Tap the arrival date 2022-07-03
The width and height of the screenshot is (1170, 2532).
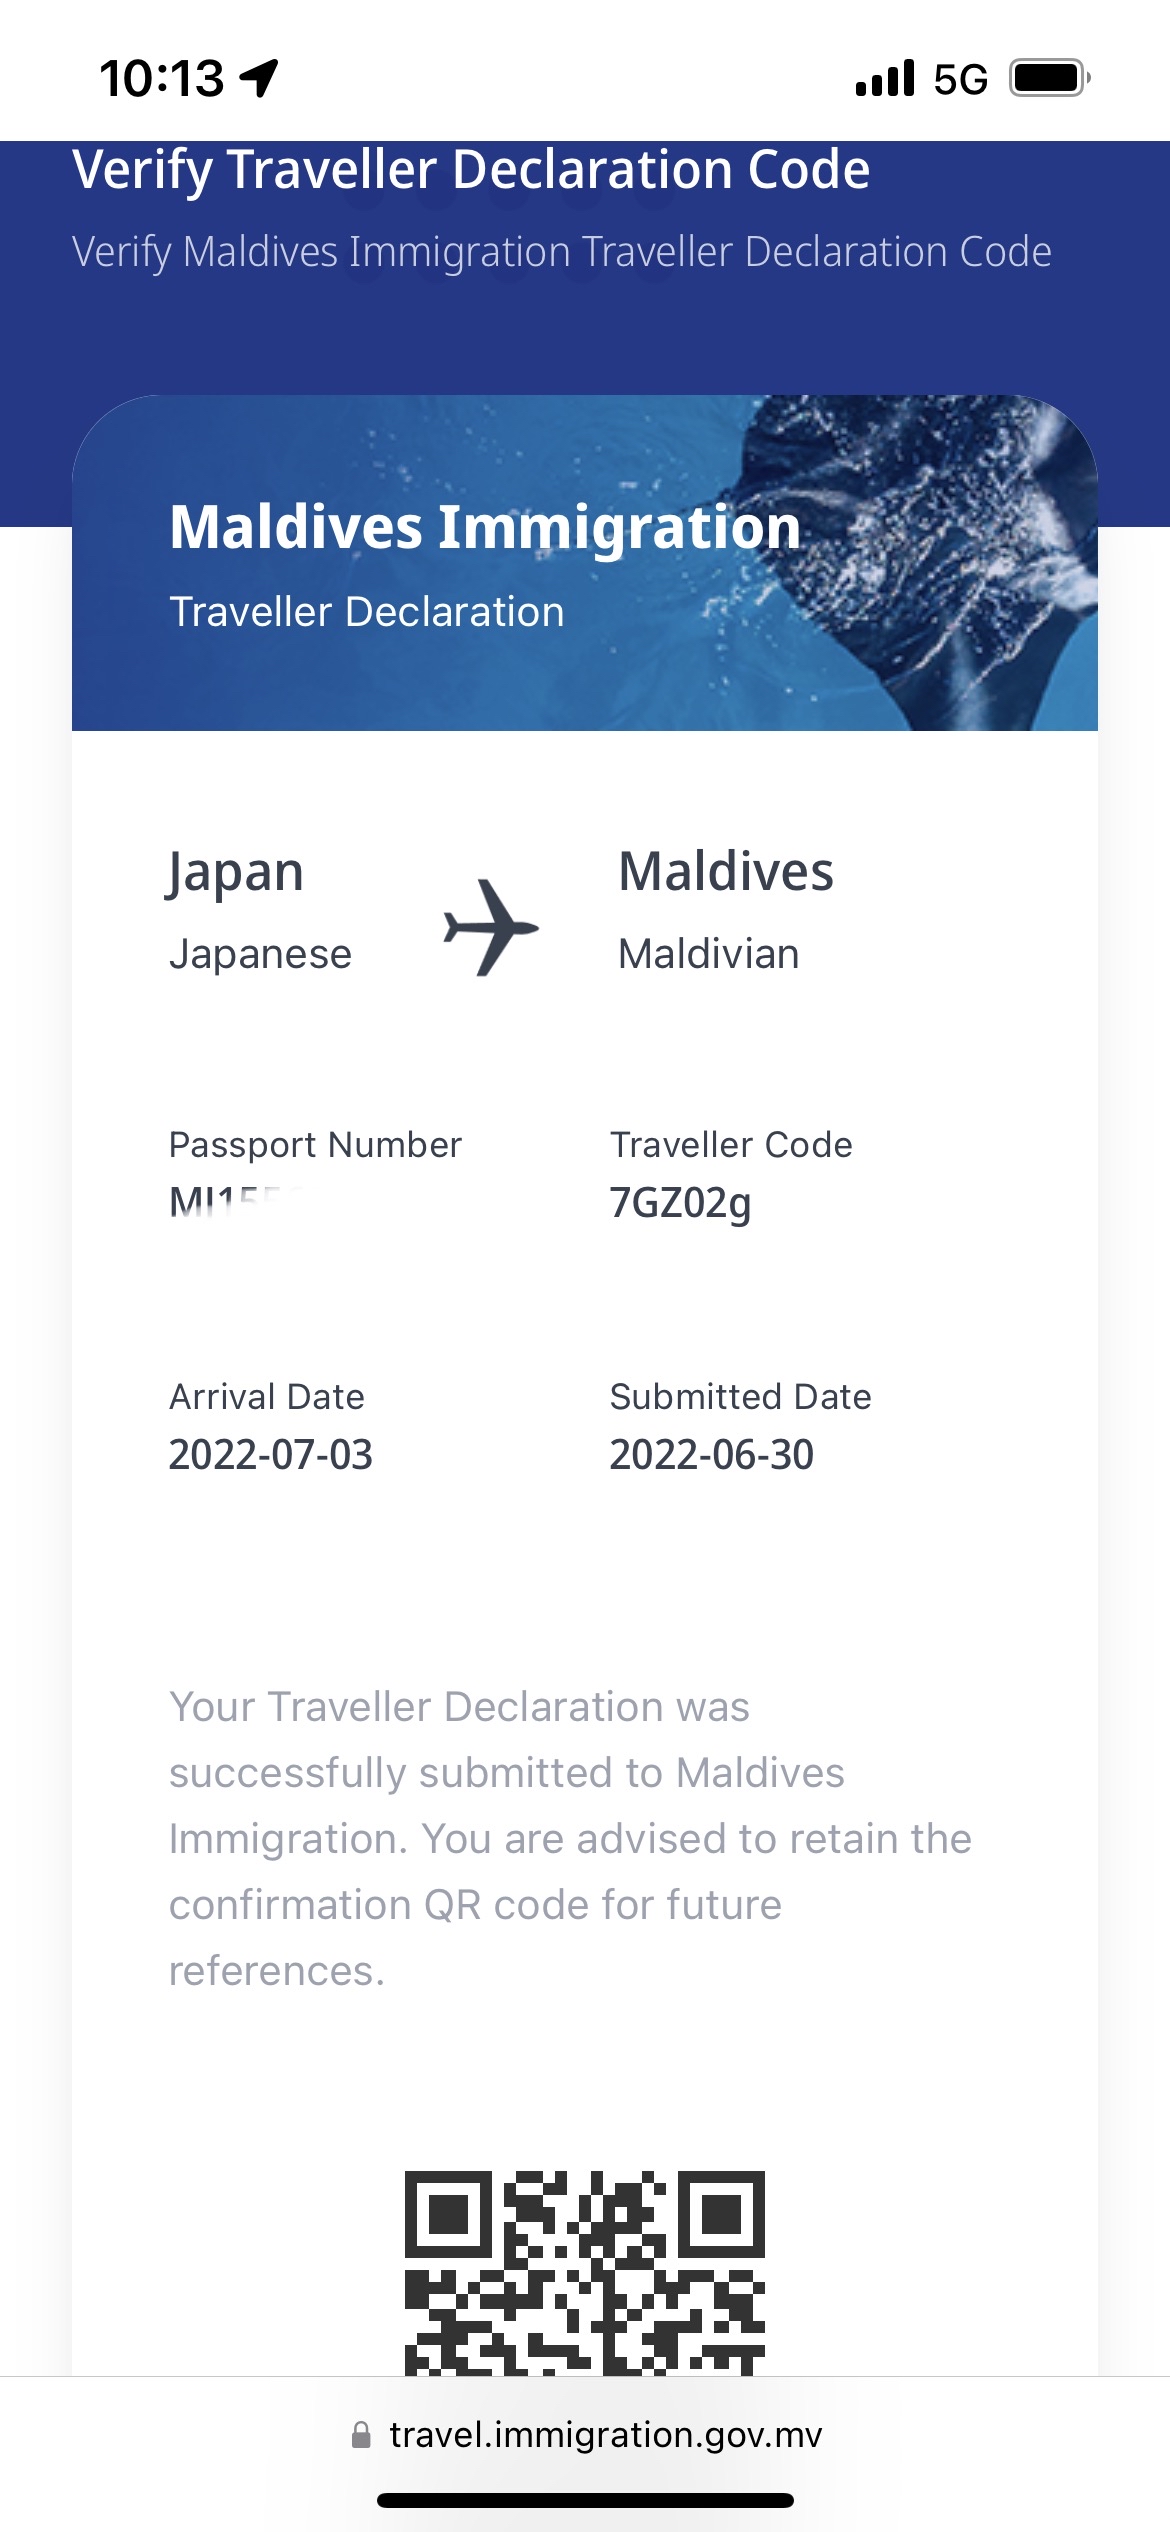(x=270, y=1455)
